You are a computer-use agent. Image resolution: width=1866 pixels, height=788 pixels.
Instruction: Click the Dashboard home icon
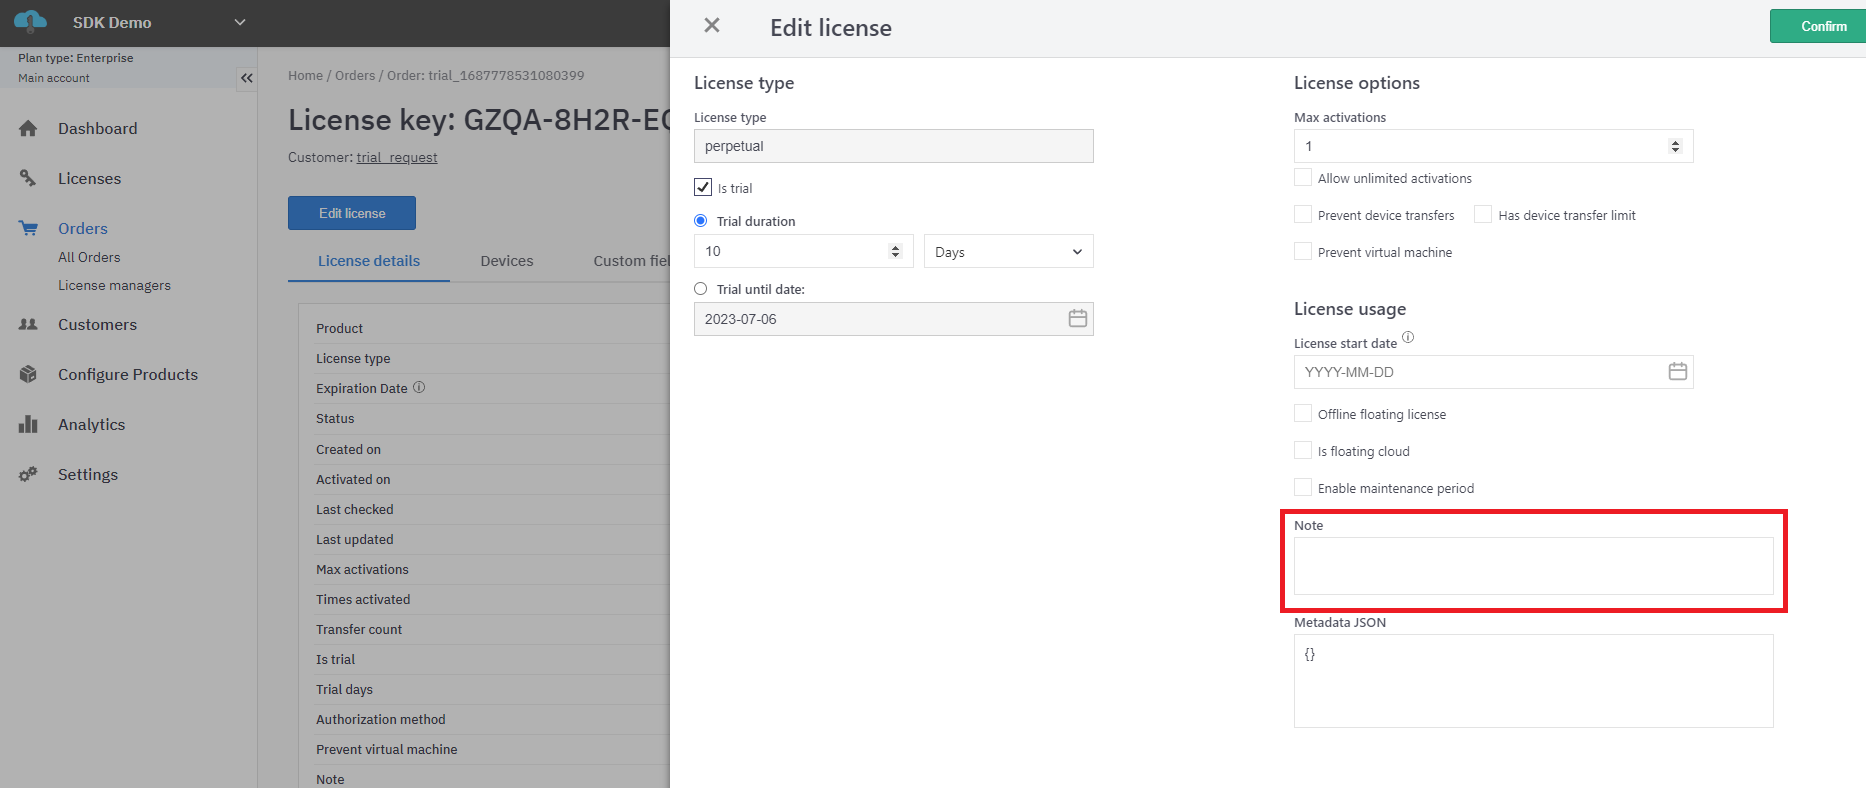(x=28, y=128)
